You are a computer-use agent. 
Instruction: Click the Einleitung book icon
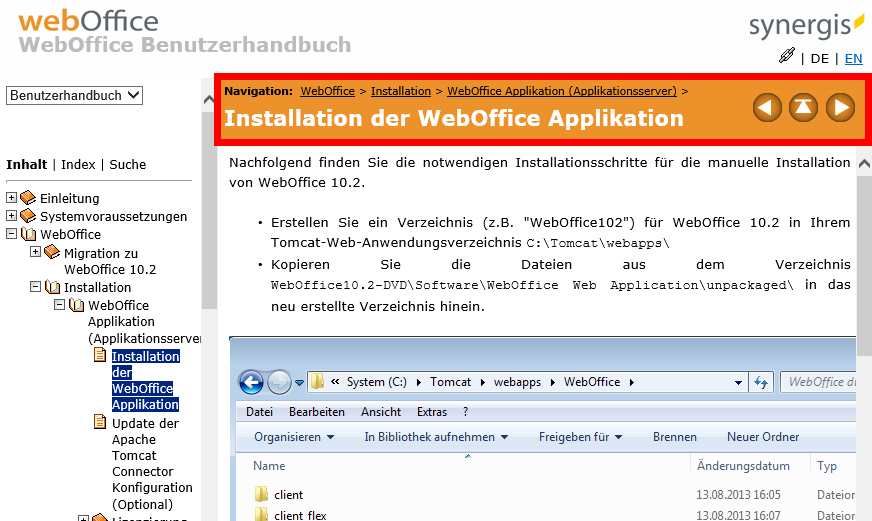point(28,198)
